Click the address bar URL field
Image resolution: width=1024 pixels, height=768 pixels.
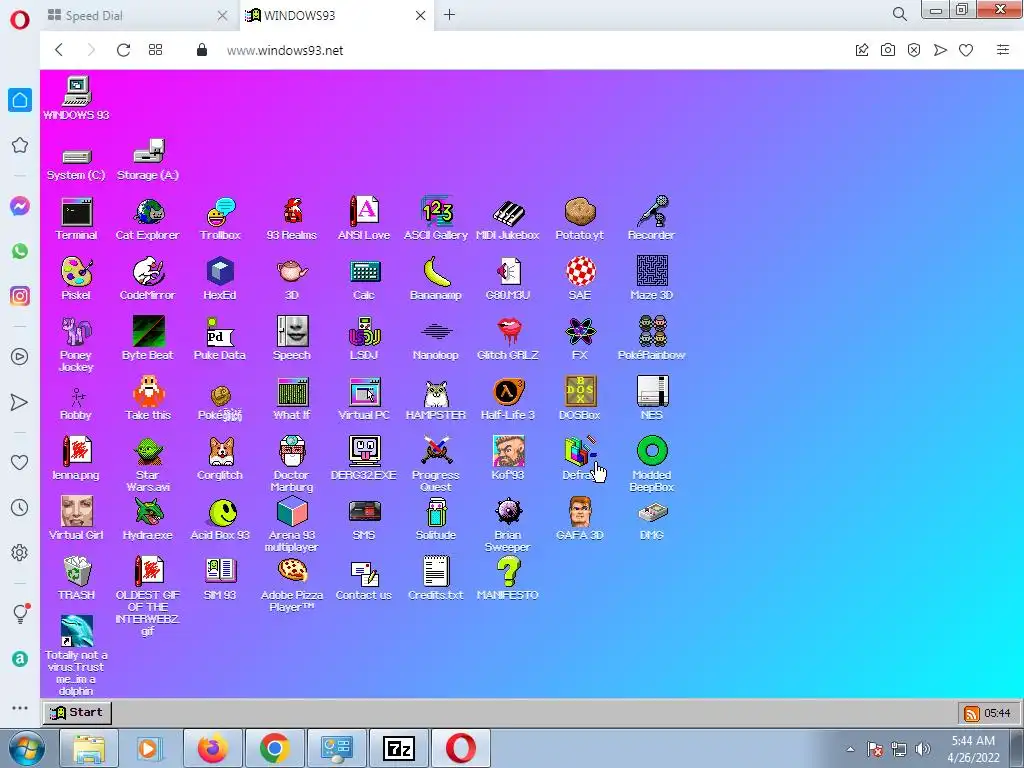[x=522, y=50]
